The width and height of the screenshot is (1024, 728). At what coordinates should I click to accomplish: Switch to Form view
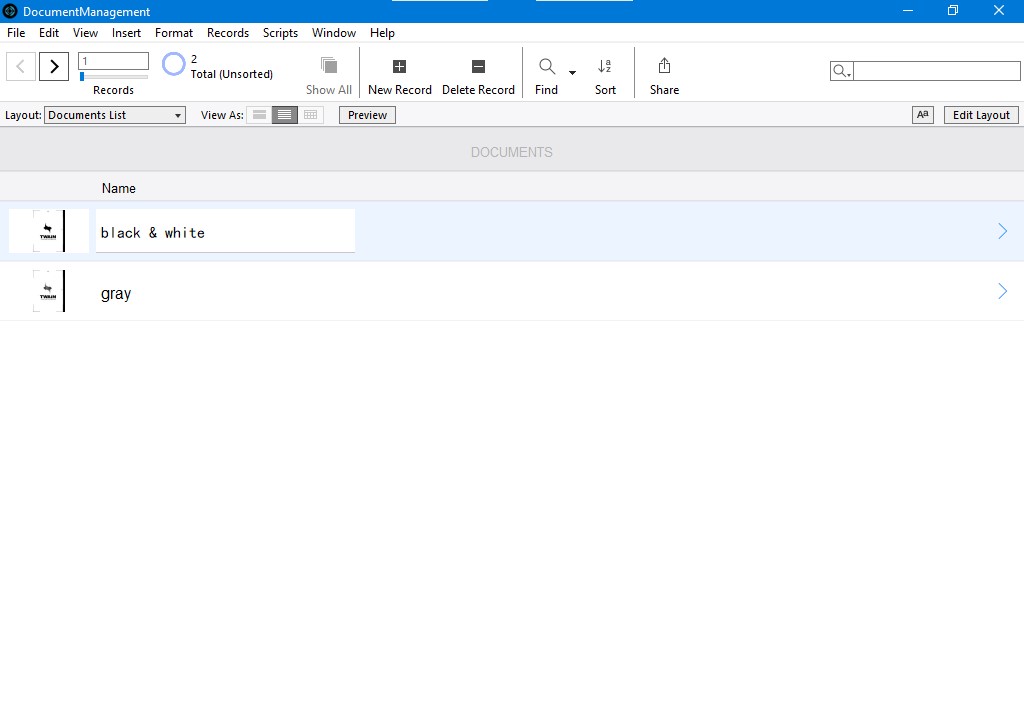pyautogui.click(x=259, y=115)
